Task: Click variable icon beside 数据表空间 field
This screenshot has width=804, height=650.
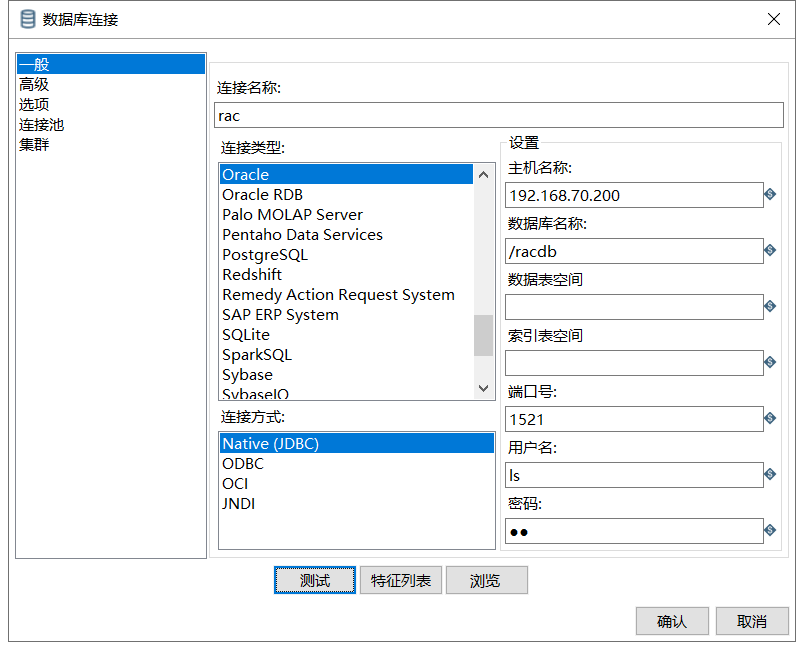Action: click(770, 306)
